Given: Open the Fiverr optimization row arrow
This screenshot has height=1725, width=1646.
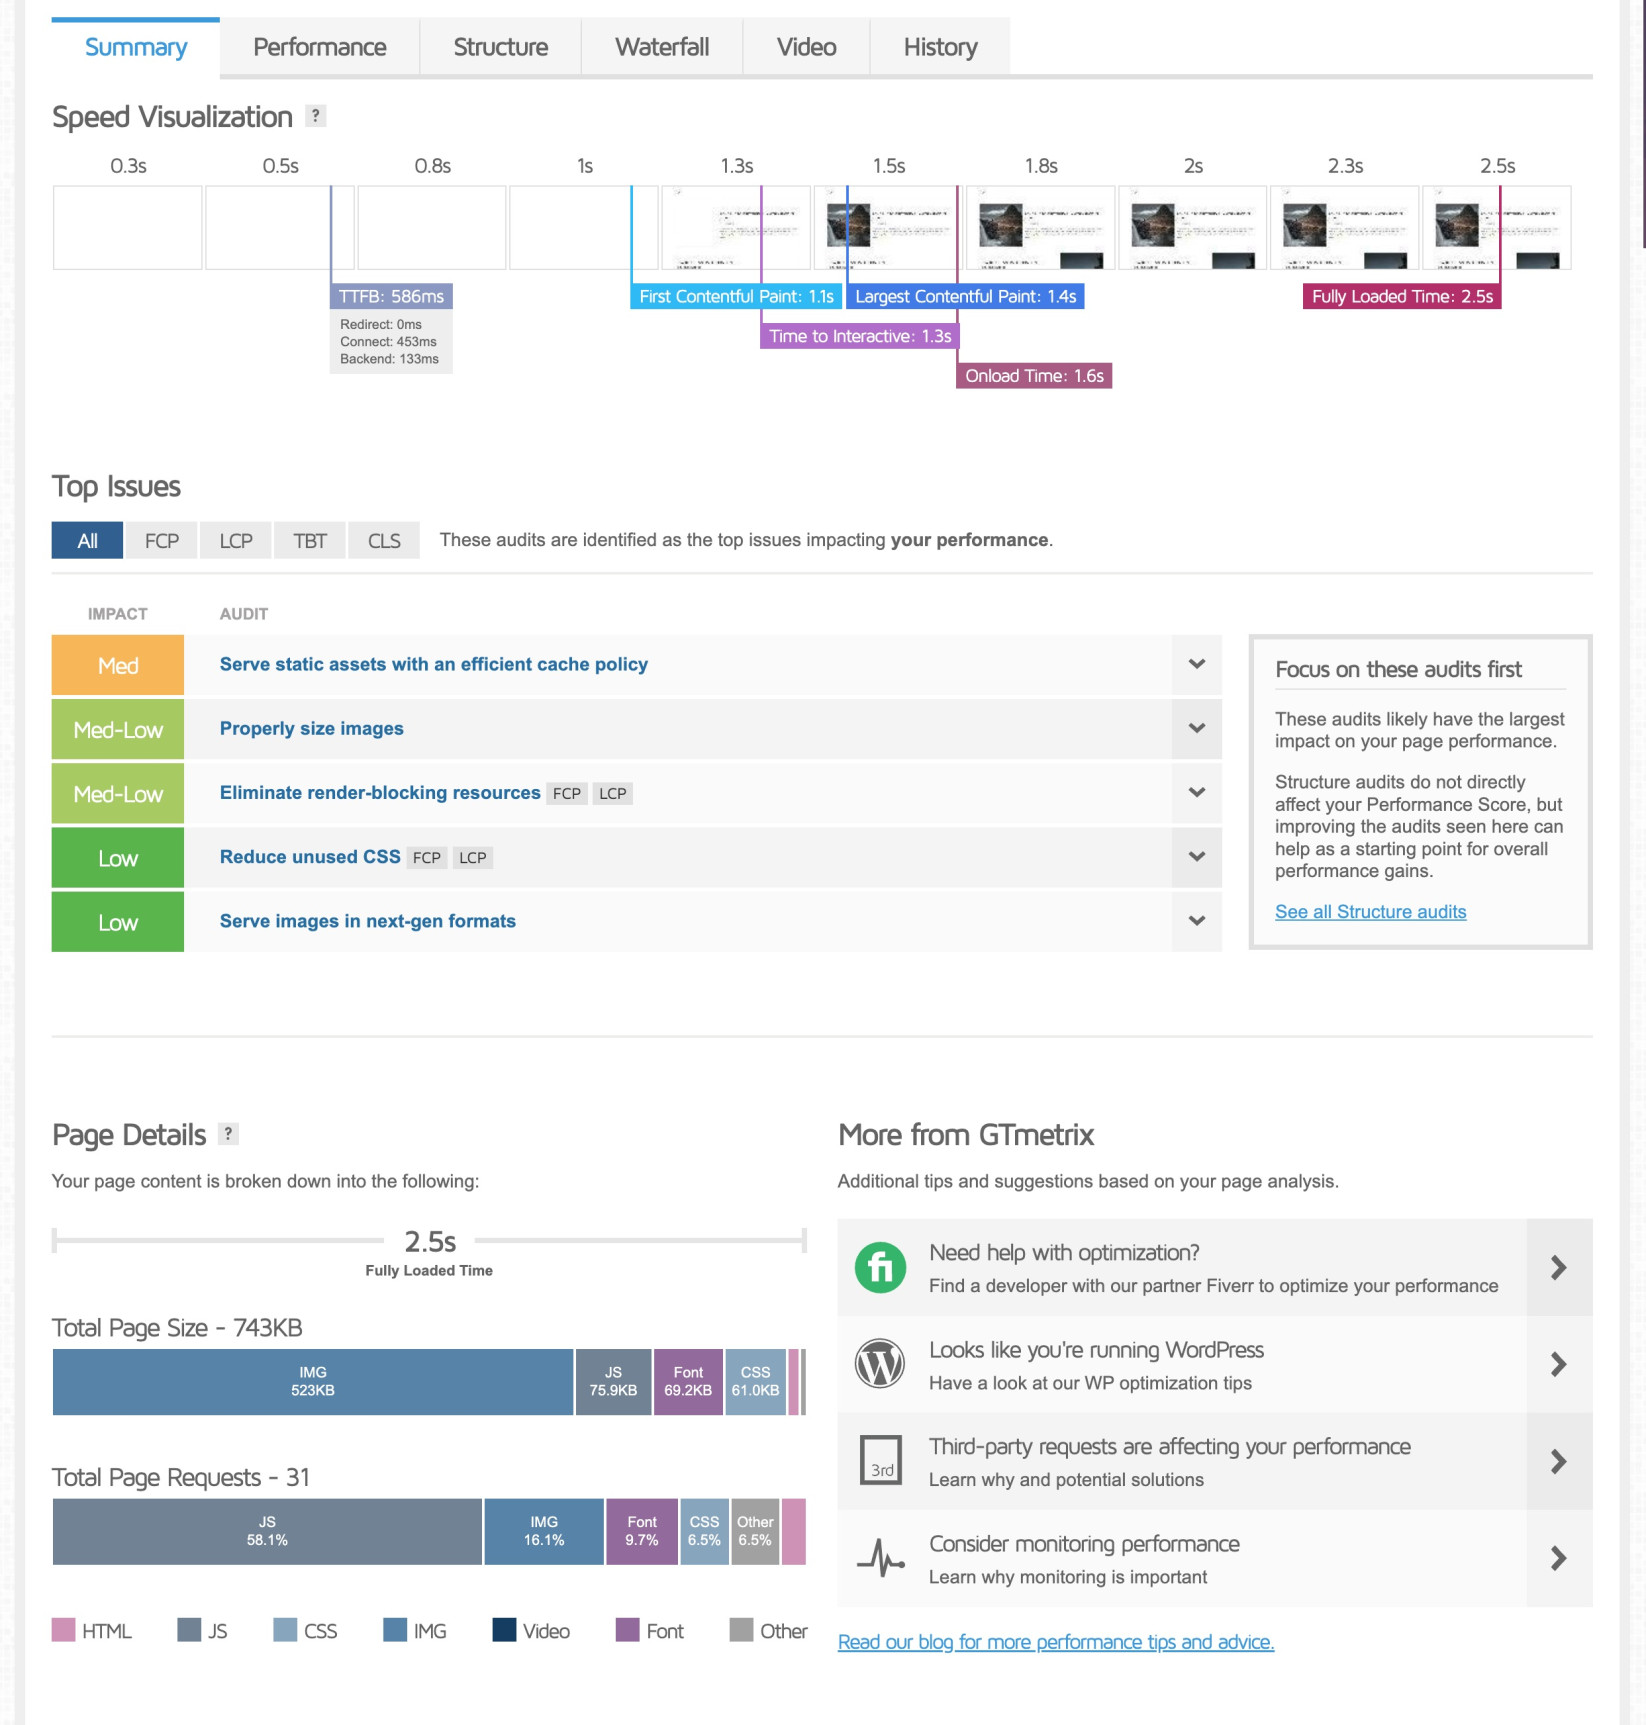Looking at the screenshot, I should point(1559,1267).
